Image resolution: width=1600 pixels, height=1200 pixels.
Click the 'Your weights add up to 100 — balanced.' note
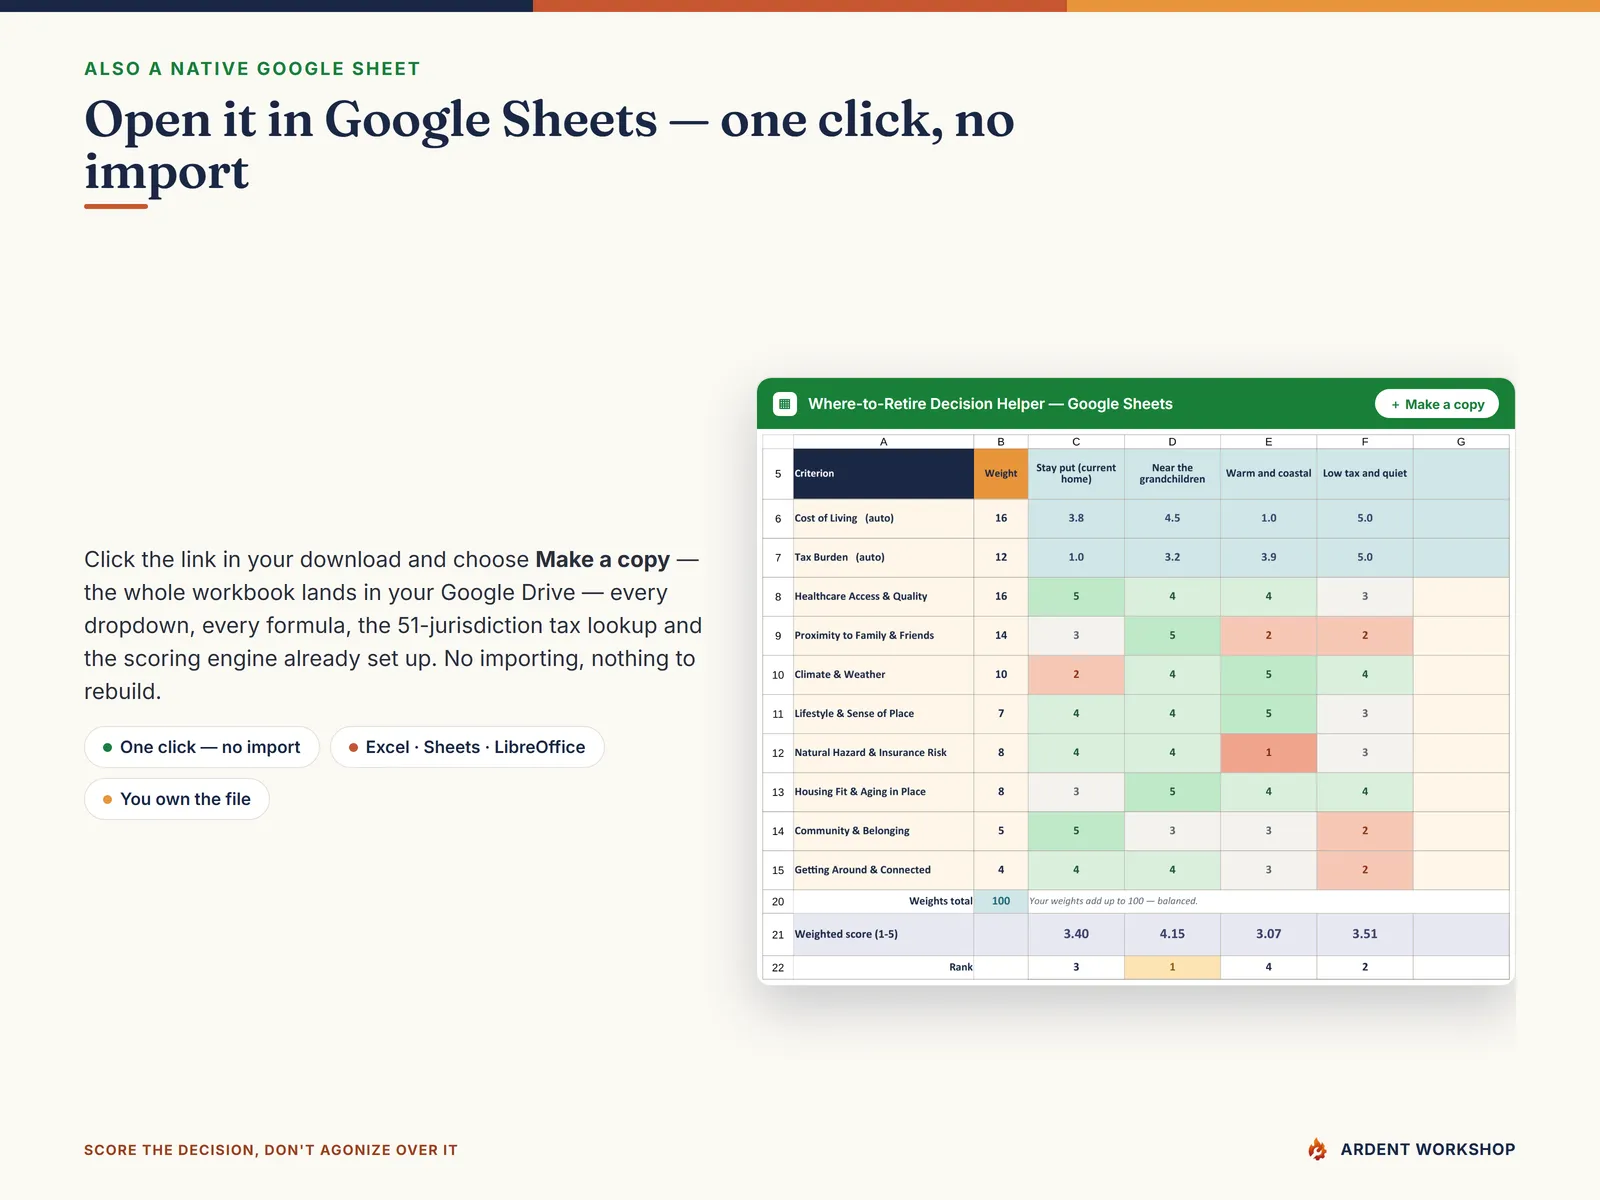coord(1113,901)
